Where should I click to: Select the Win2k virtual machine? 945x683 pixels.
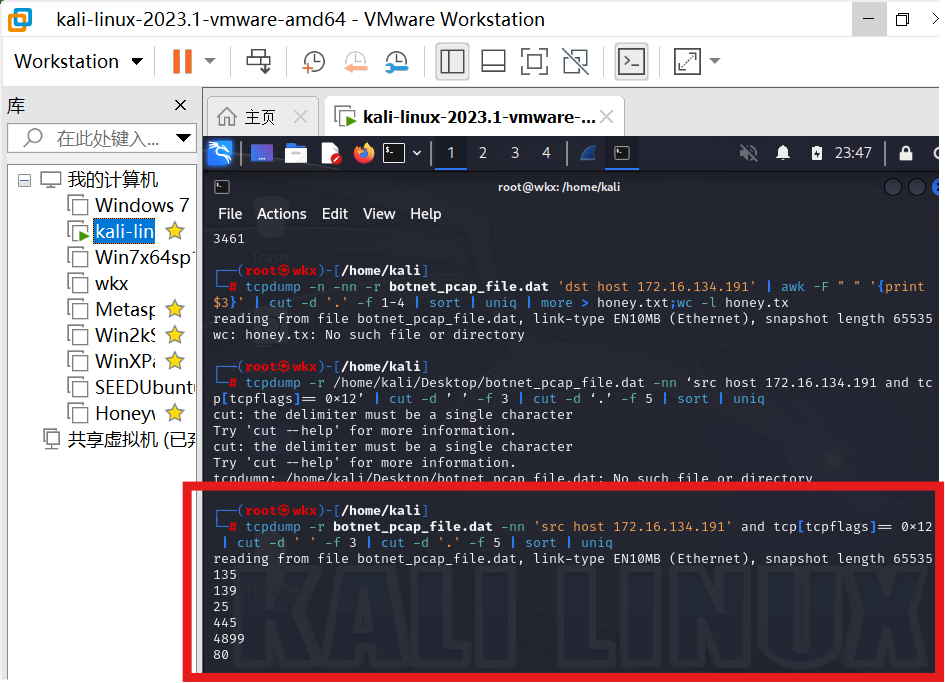point(125,336)
